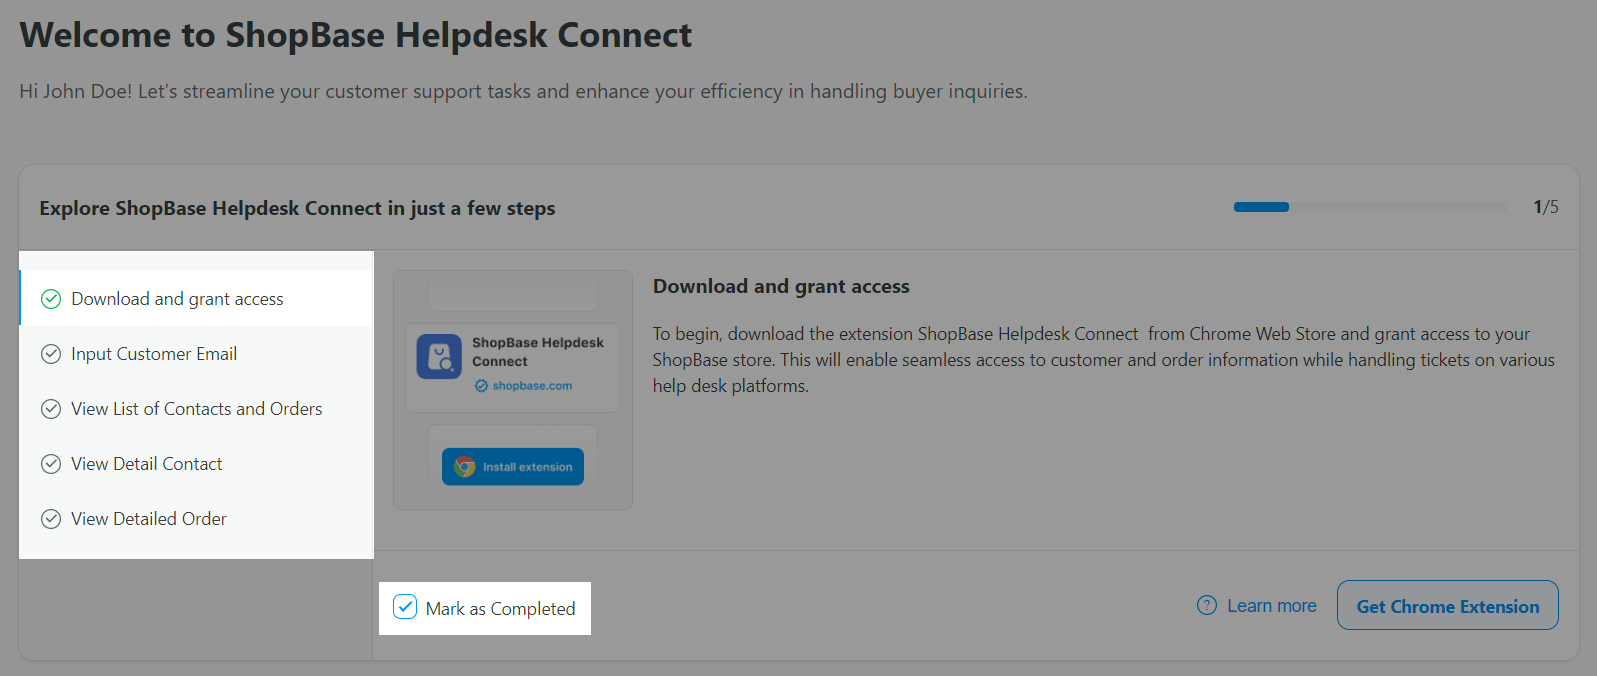Image resolution: width=1597 pixels, height=676 pixels.
Task: Click the check circle icon beside View Detailed Order
Action: click(x=51, y=519)
